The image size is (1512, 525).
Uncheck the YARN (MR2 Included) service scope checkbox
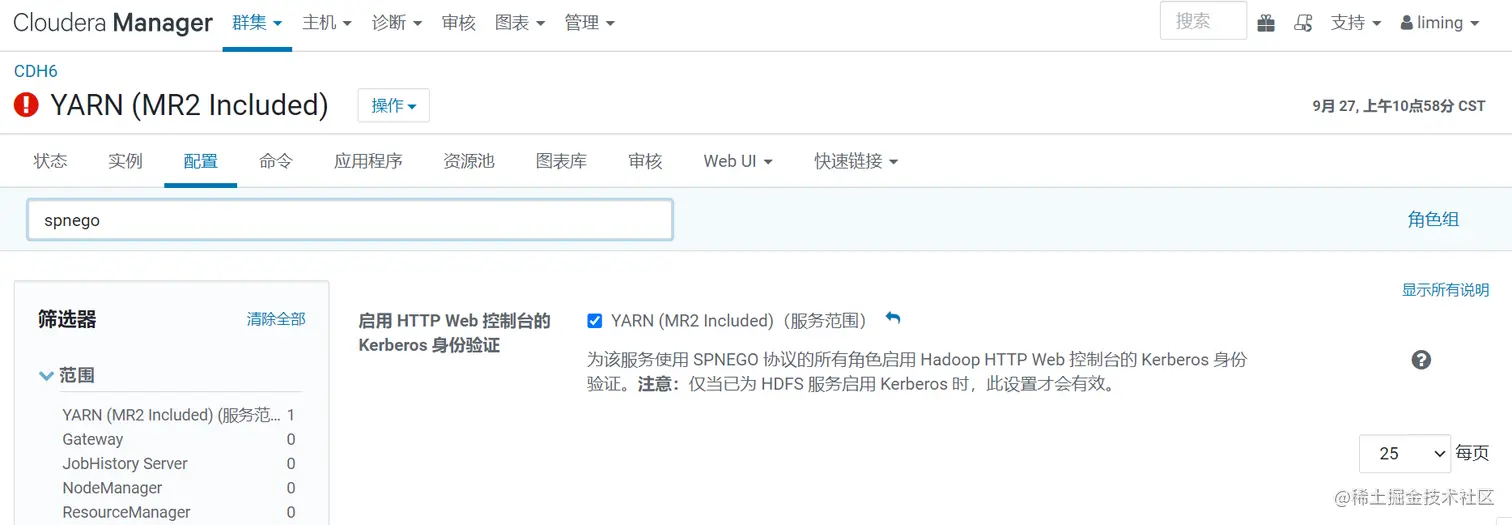pyautogui.click(x=595, y=321)
